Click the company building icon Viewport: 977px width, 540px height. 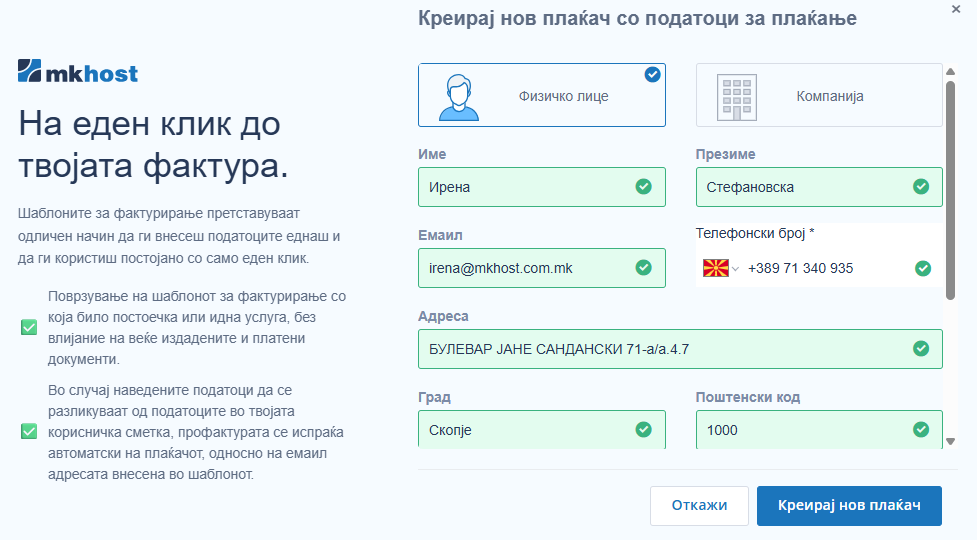(737, 96)
